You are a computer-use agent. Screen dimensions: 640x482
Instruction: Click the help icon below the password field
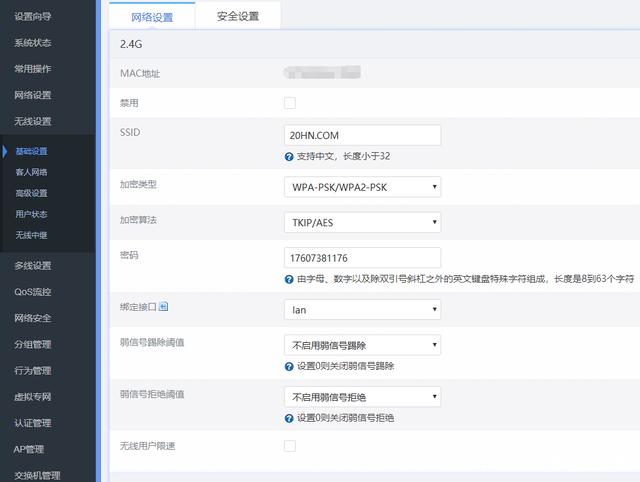pos(289,279)
